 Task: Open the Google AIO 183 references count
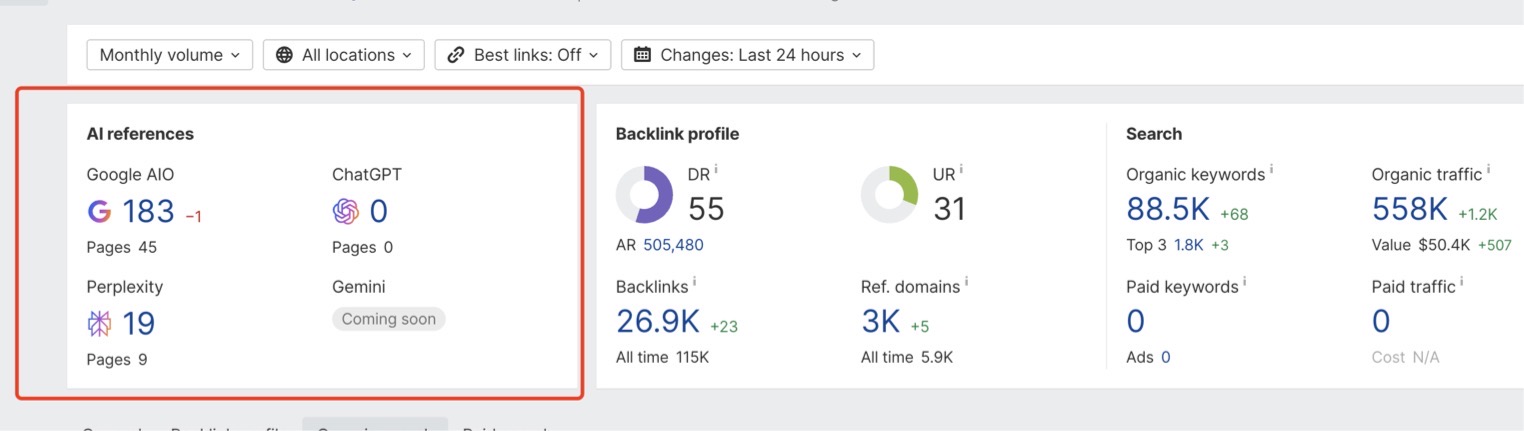148,212
